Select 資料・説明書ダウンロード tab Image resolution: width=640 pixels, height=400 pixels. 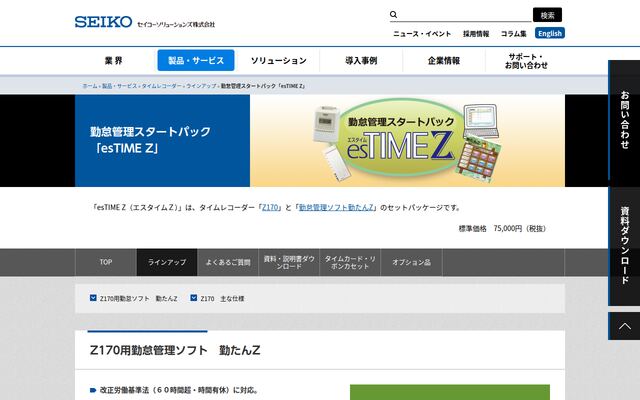289,262
